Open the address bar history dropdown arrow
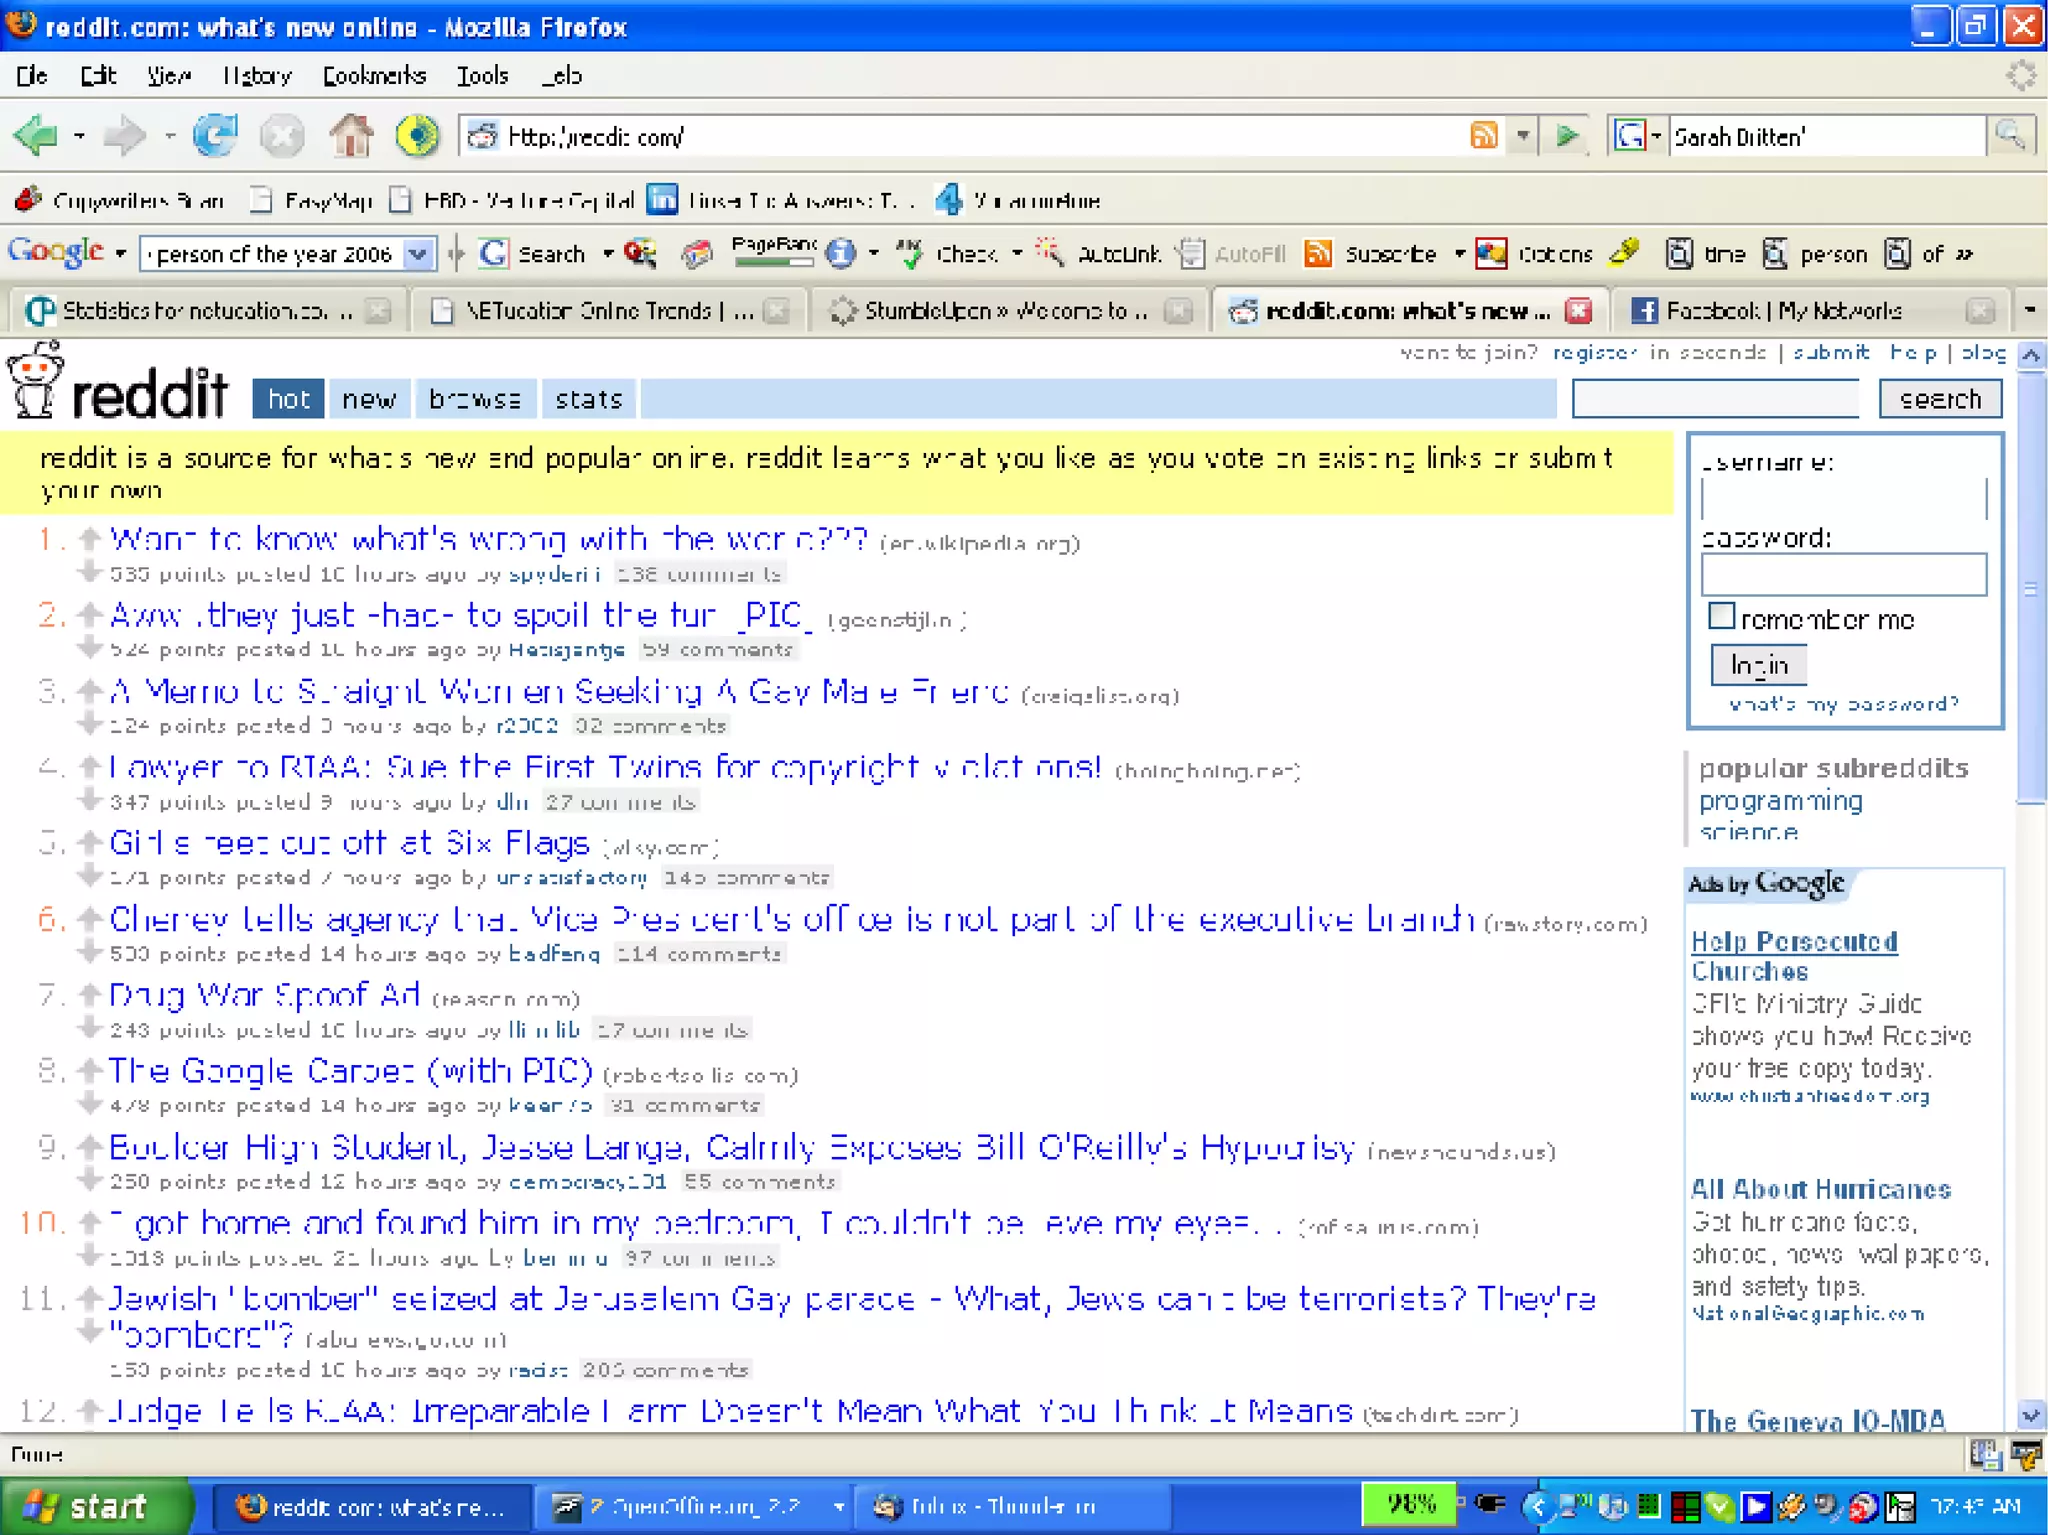This screenshot has height=1535, width=2048. coord(1522,135)
